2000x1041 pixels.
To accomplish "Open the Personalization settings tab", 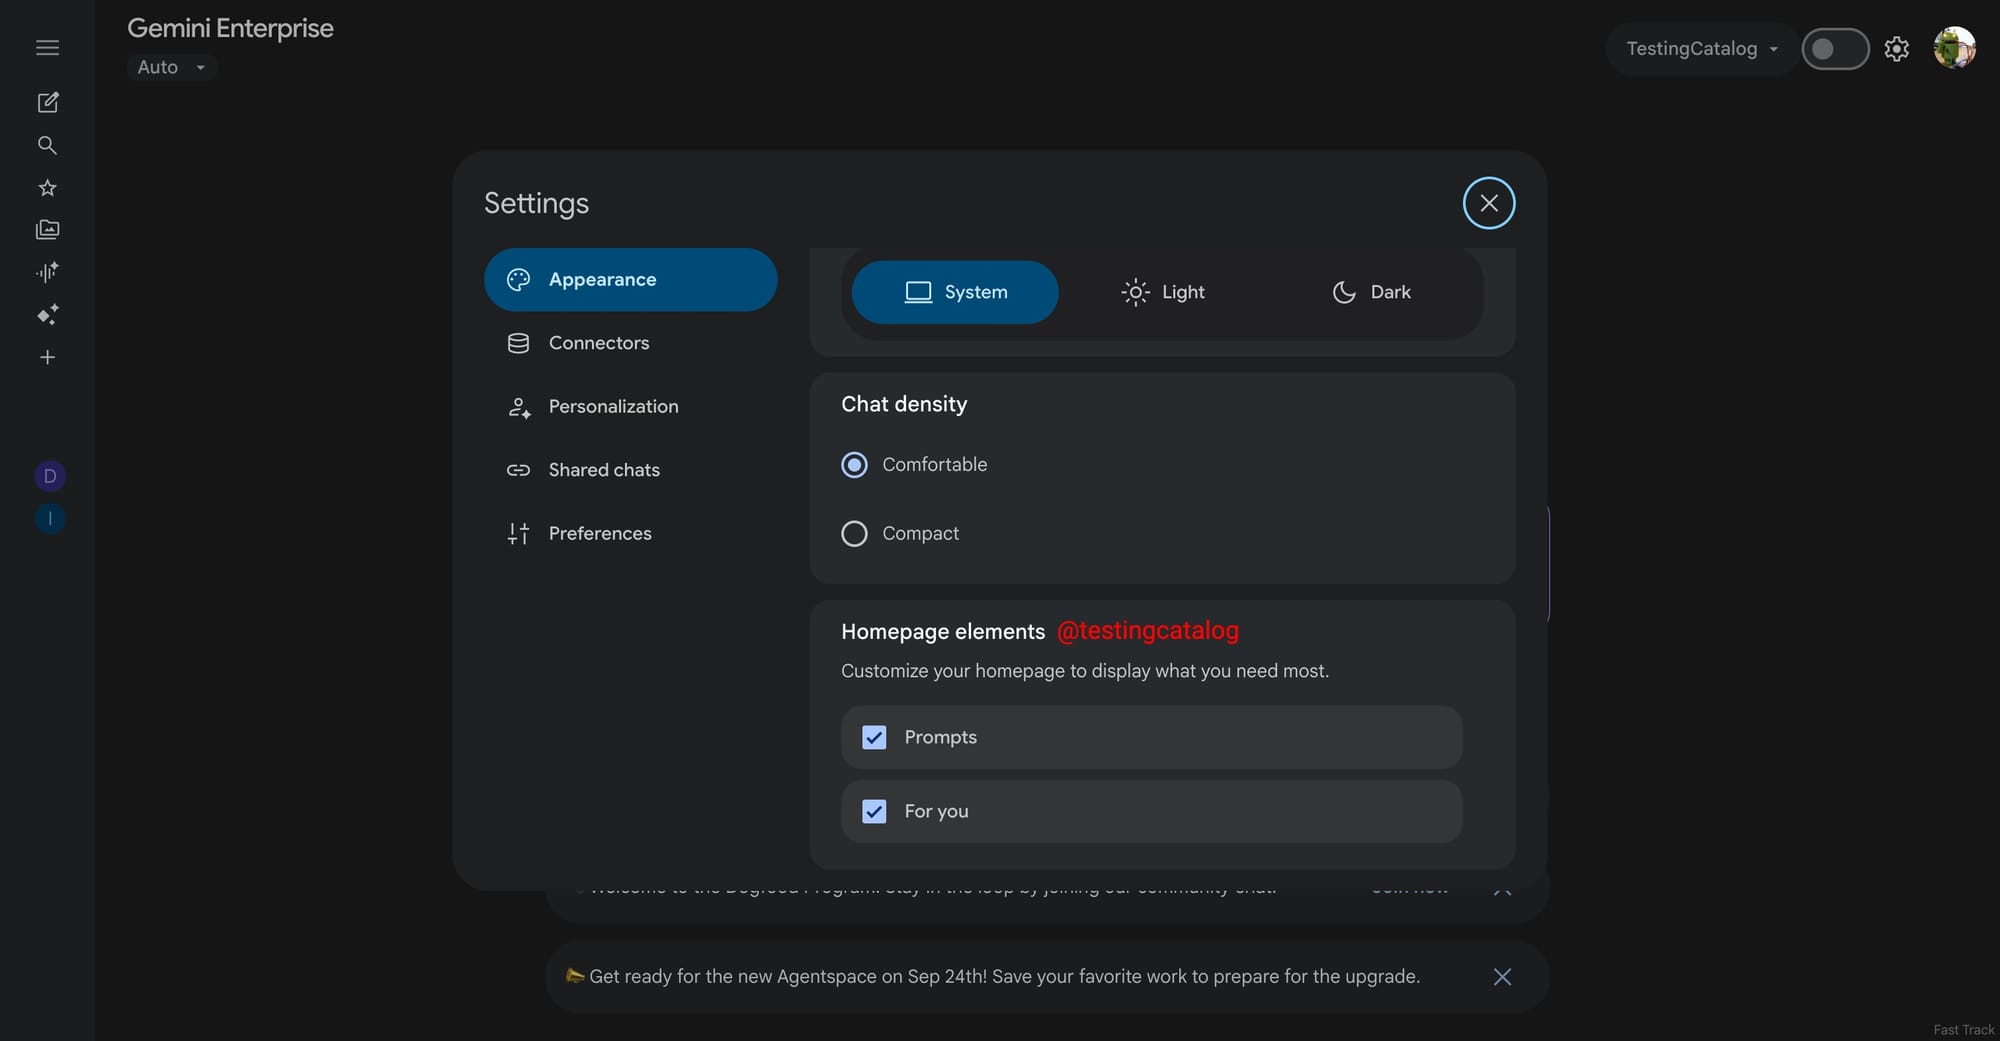I will click(613, 407).
